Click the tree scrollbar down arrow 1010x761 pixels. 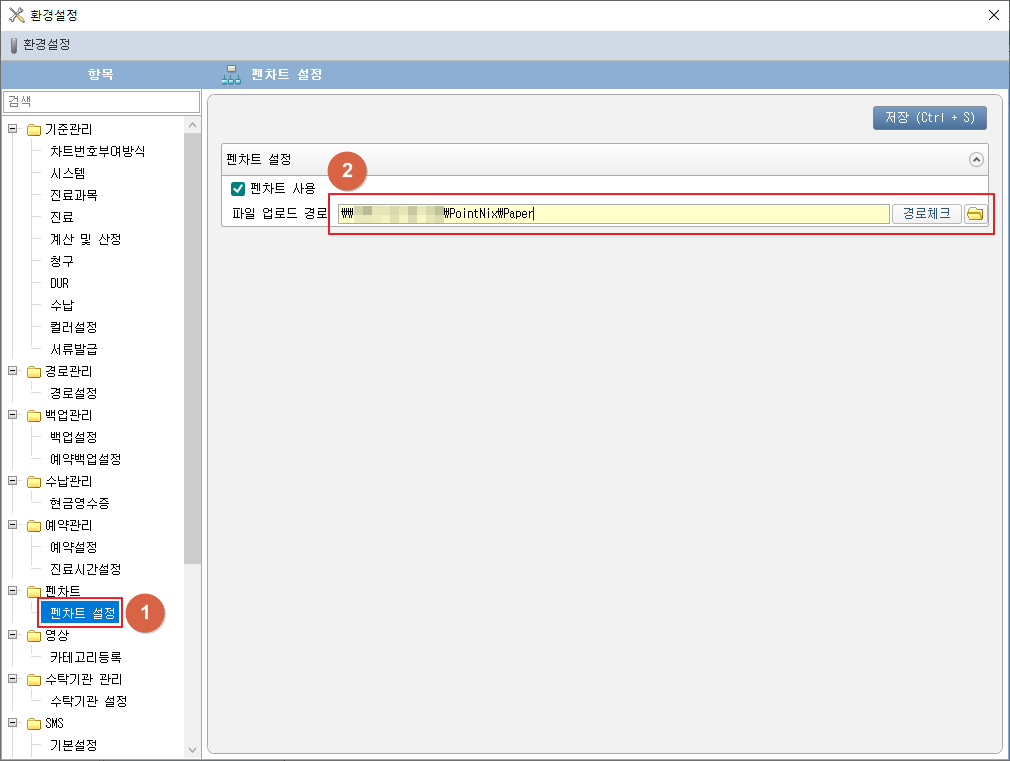coord(193,749)
